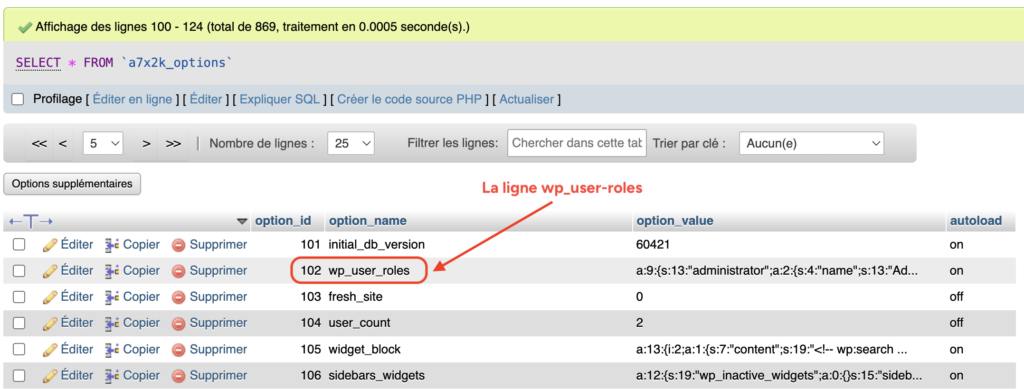The image size is (1024, 389).
Task: Click the widget_block option_name cell
Action: point(364,349)
